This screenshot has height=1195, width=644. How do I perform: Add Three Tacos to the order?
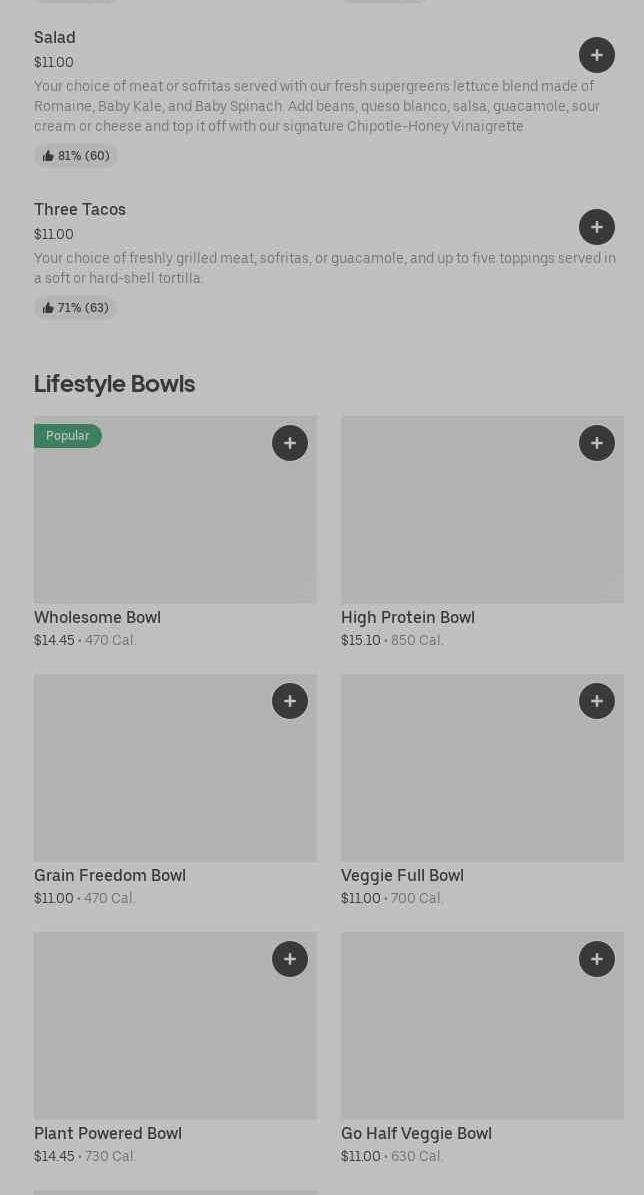(596, 227)
